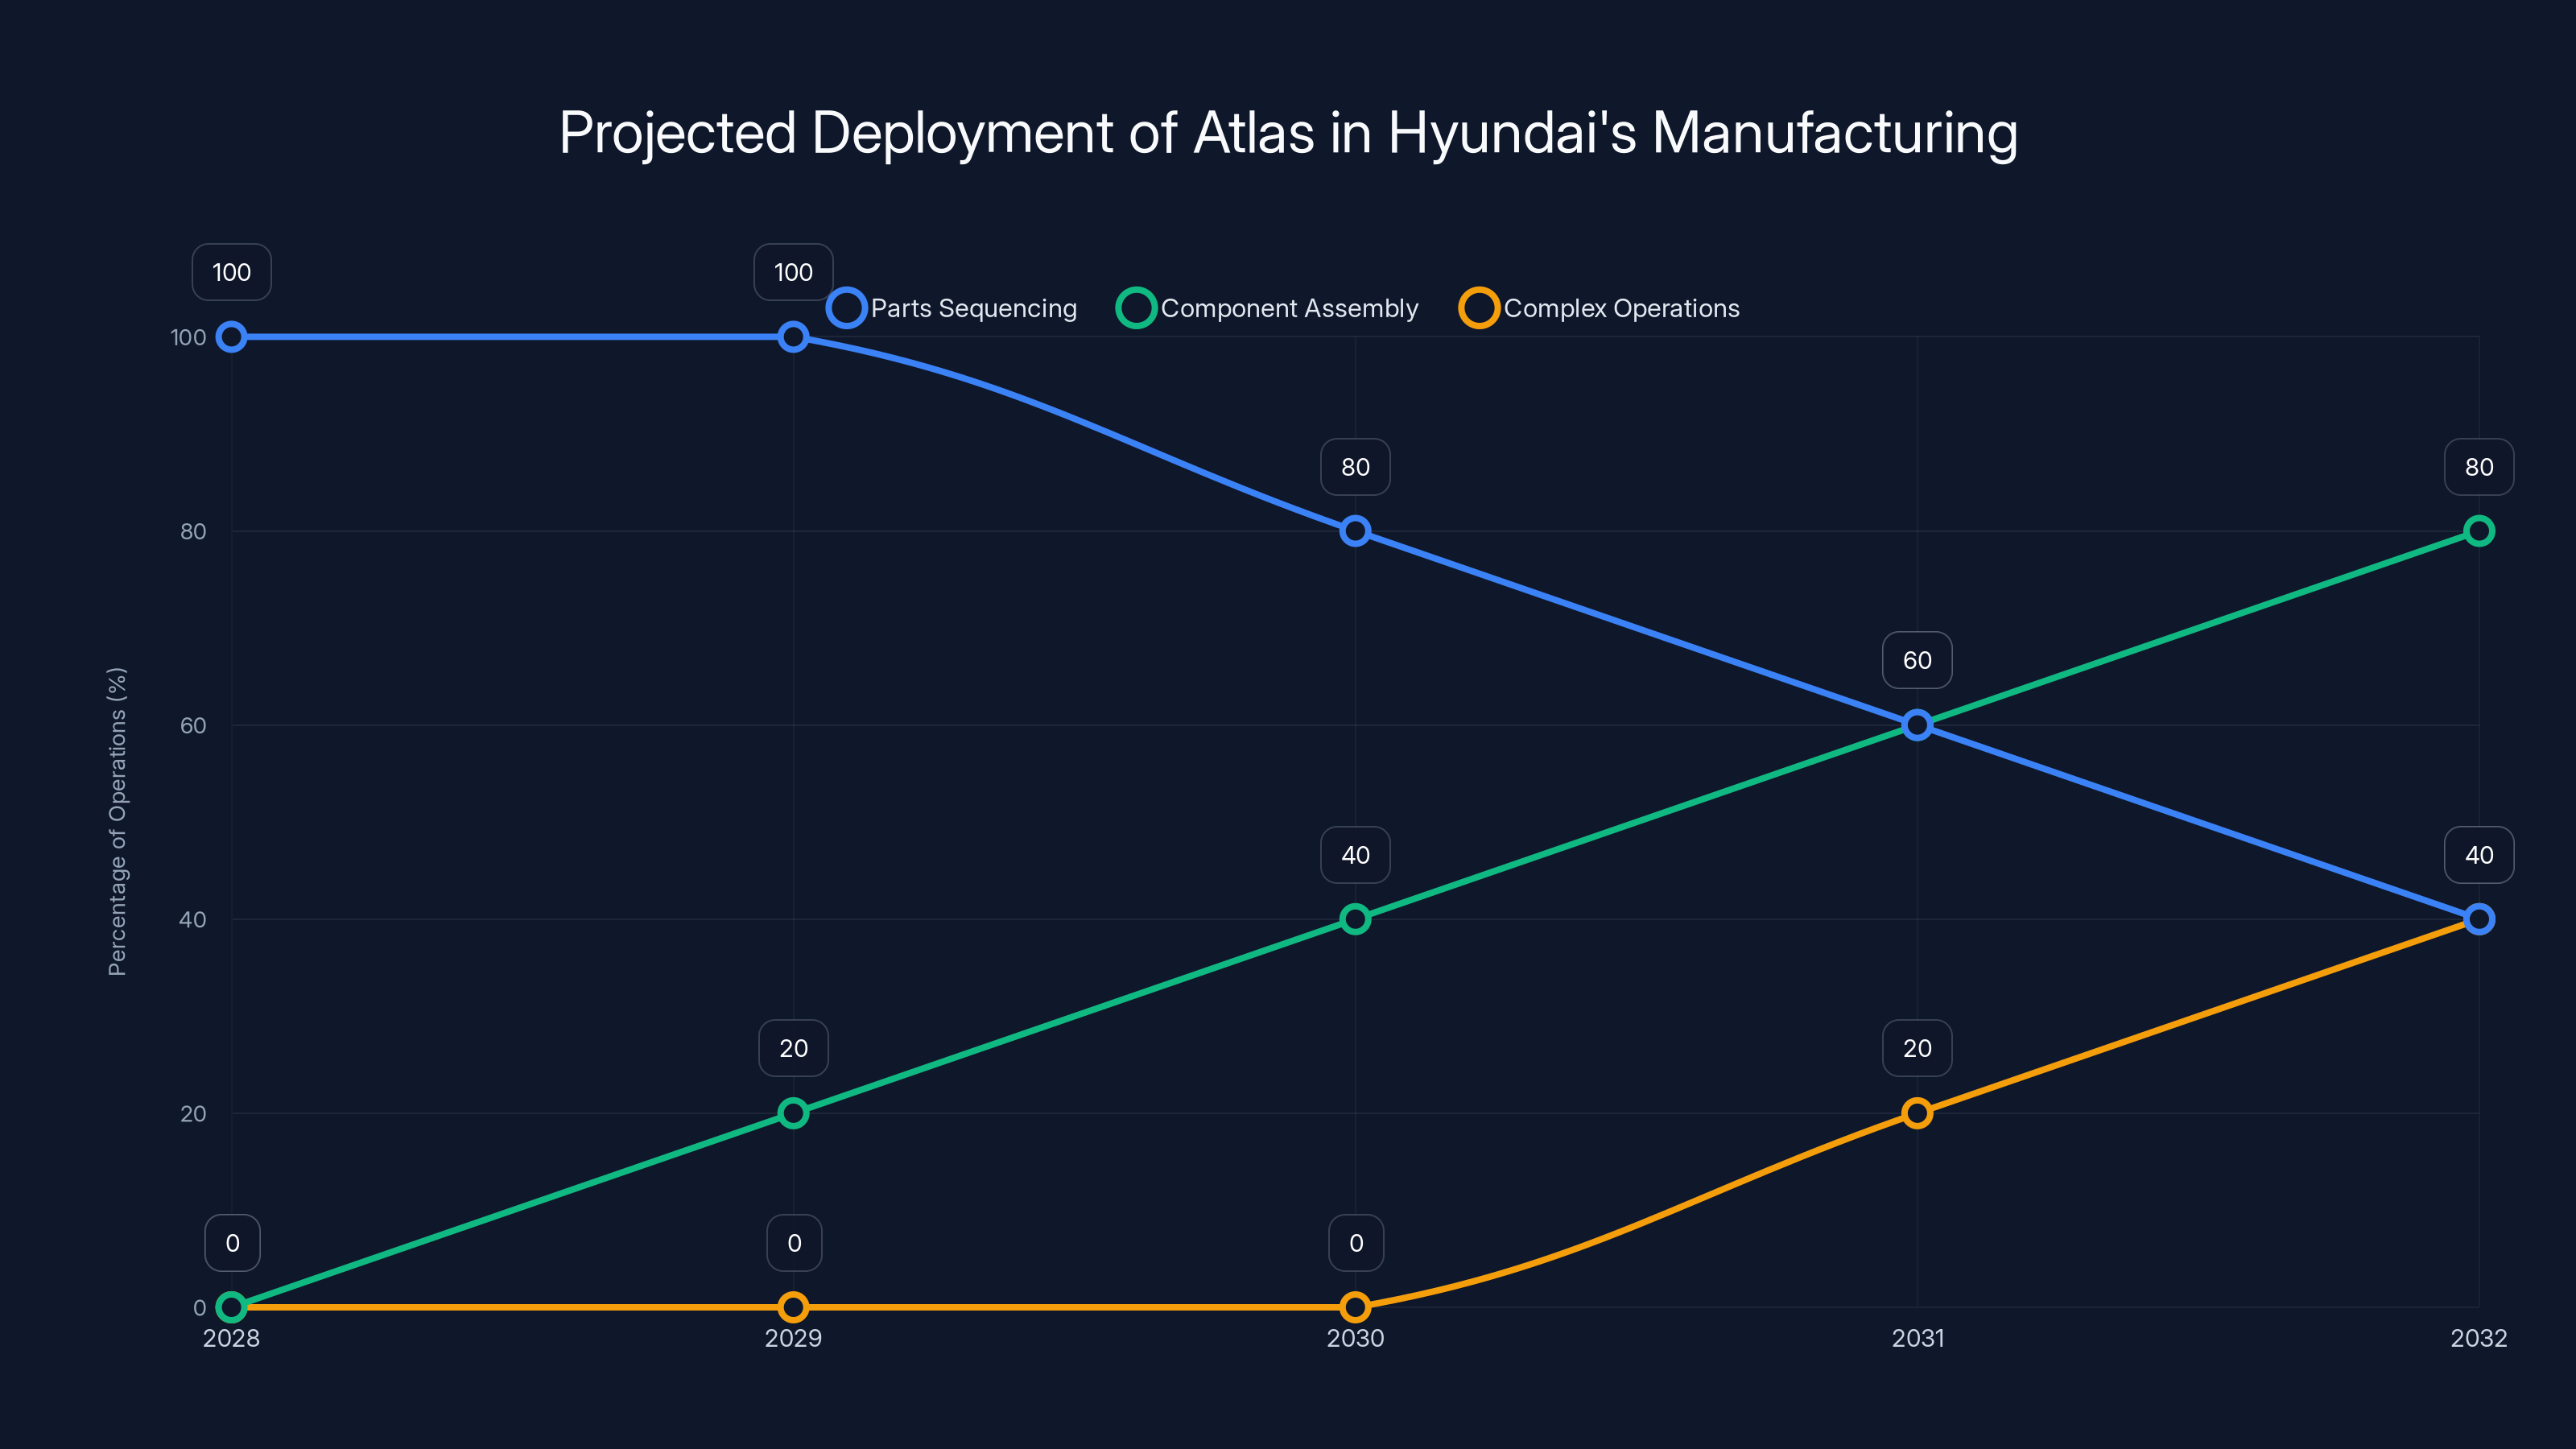Screen dimensions: 2576x1449
Task: Select the green endpoint at 2032
Action: (2479, 531)
